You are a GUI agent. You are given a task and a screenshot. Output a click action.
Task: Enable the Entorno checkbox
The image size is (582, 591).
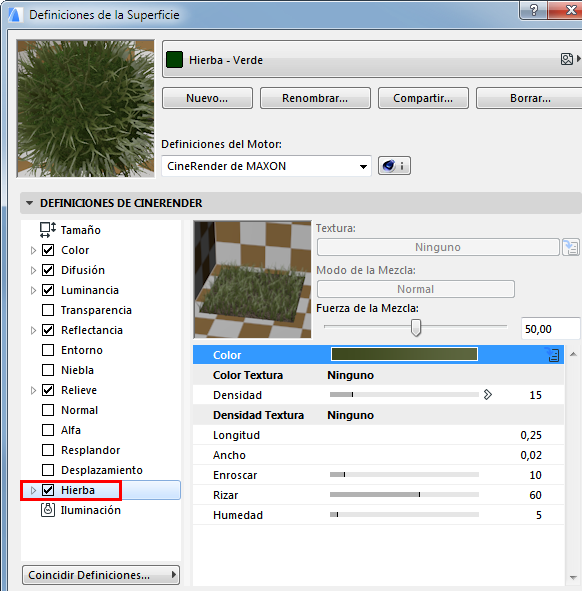tap(48, 350)
